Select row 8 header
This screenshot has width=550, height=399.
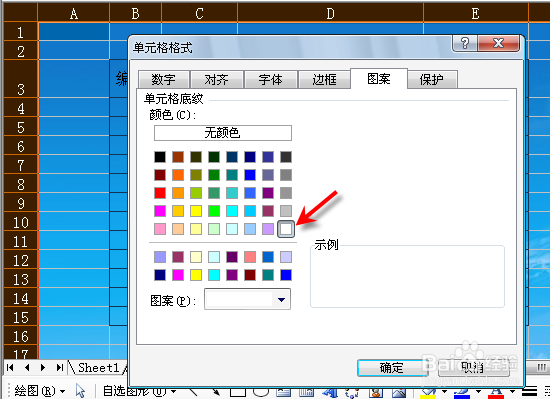20,184
